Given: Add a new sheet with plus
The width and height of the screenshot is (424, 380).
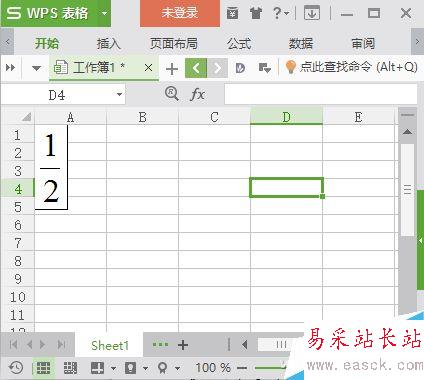Looking at the screenshot, I should click(183, 345).
